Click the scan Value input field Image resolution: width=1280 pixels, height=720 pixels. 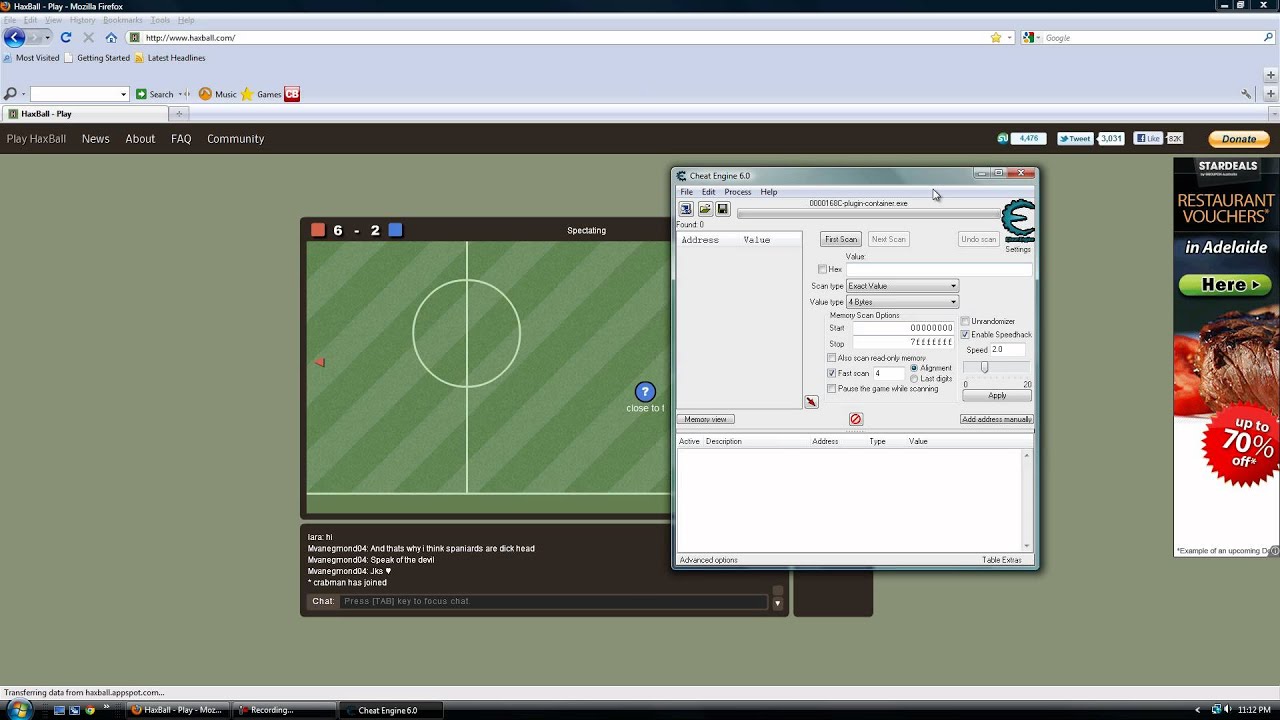(938, 269)
